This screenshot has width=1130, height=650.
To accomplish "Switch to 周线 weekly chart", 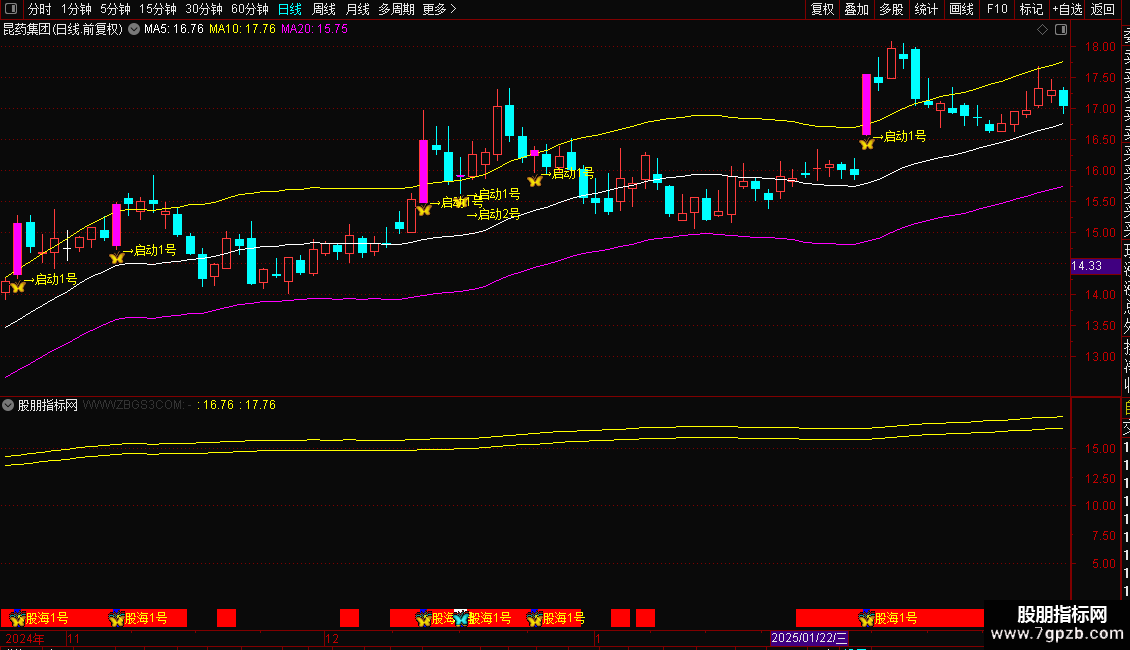I will coord(324,9).
